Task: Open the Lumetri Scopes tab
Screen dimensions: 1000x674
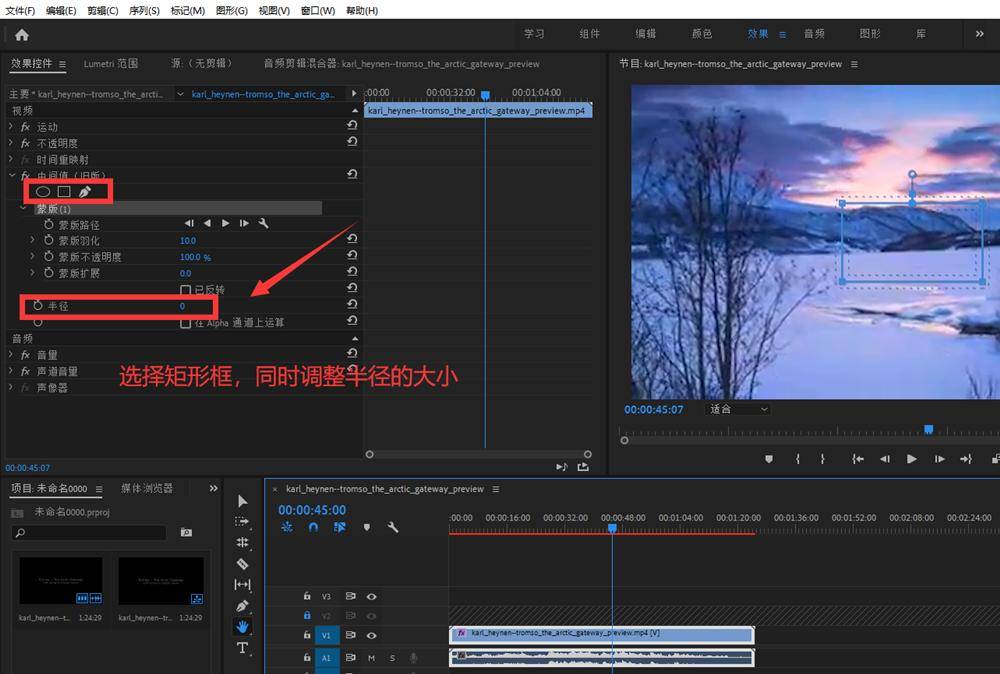Action: (x=111, y=64)
